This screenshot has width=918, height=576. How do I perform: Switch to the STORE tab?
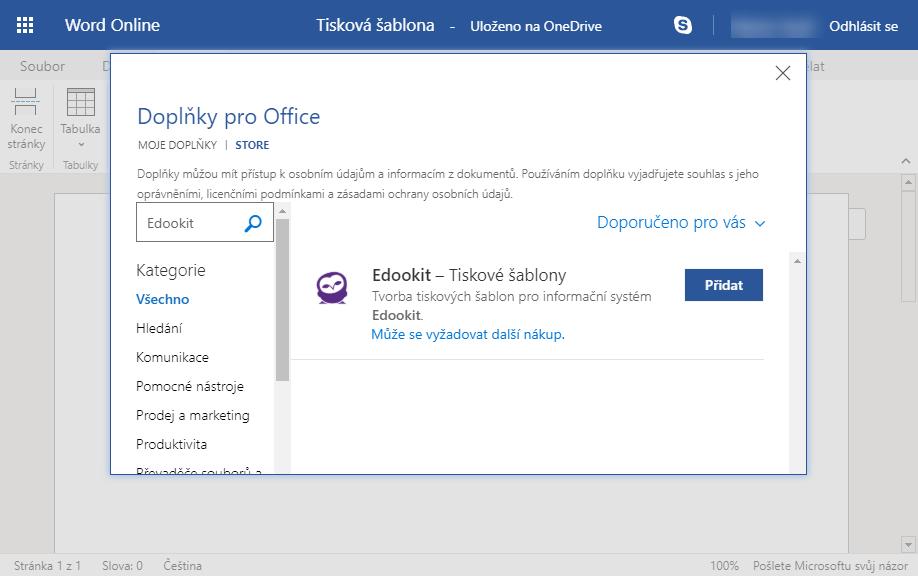tap(252, 145)
